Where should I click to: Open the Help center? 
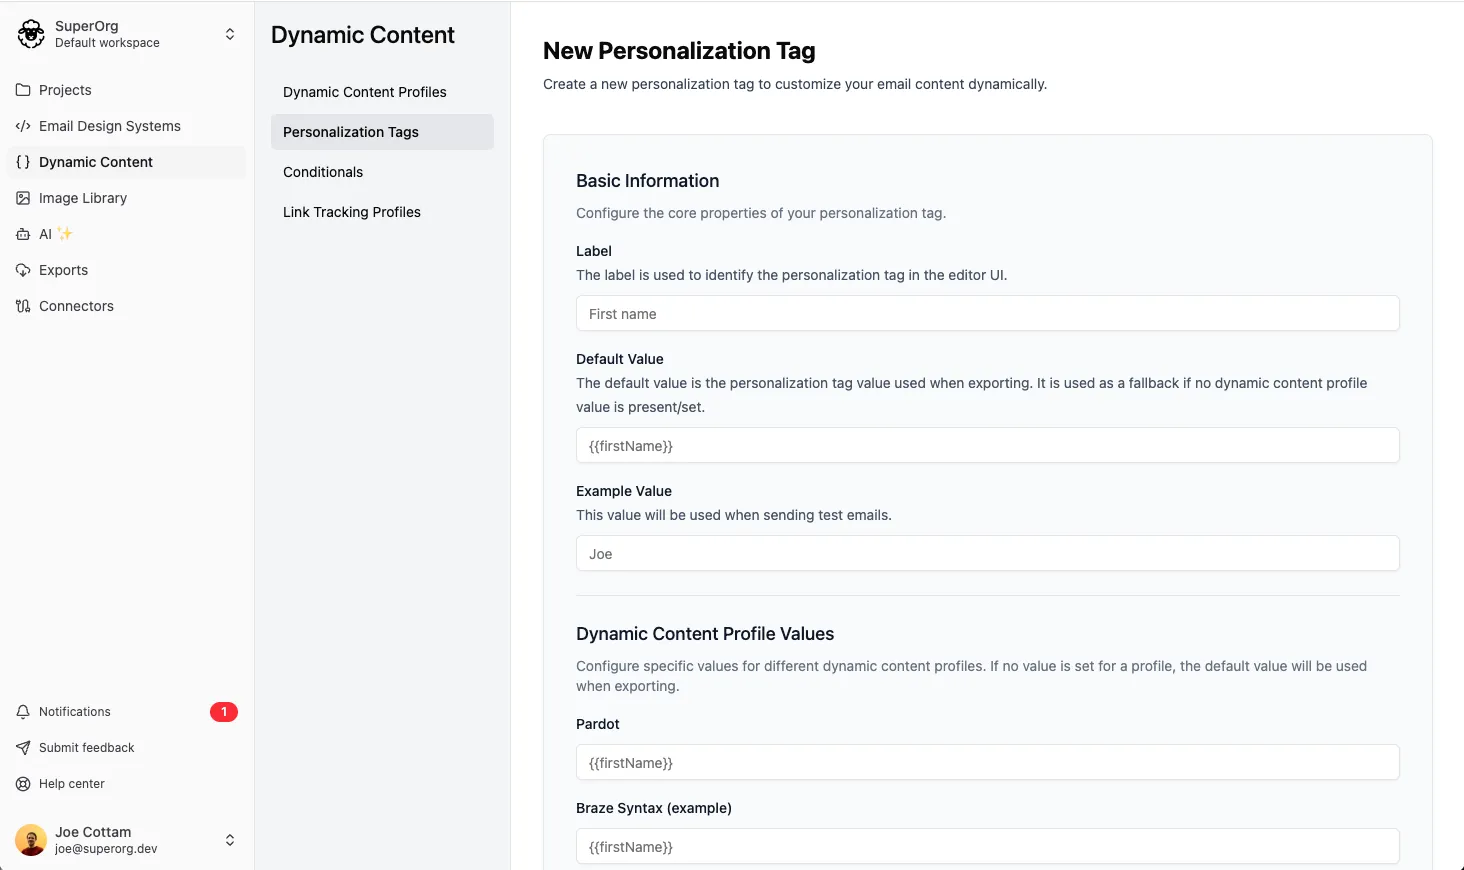(x=70, y=783)
